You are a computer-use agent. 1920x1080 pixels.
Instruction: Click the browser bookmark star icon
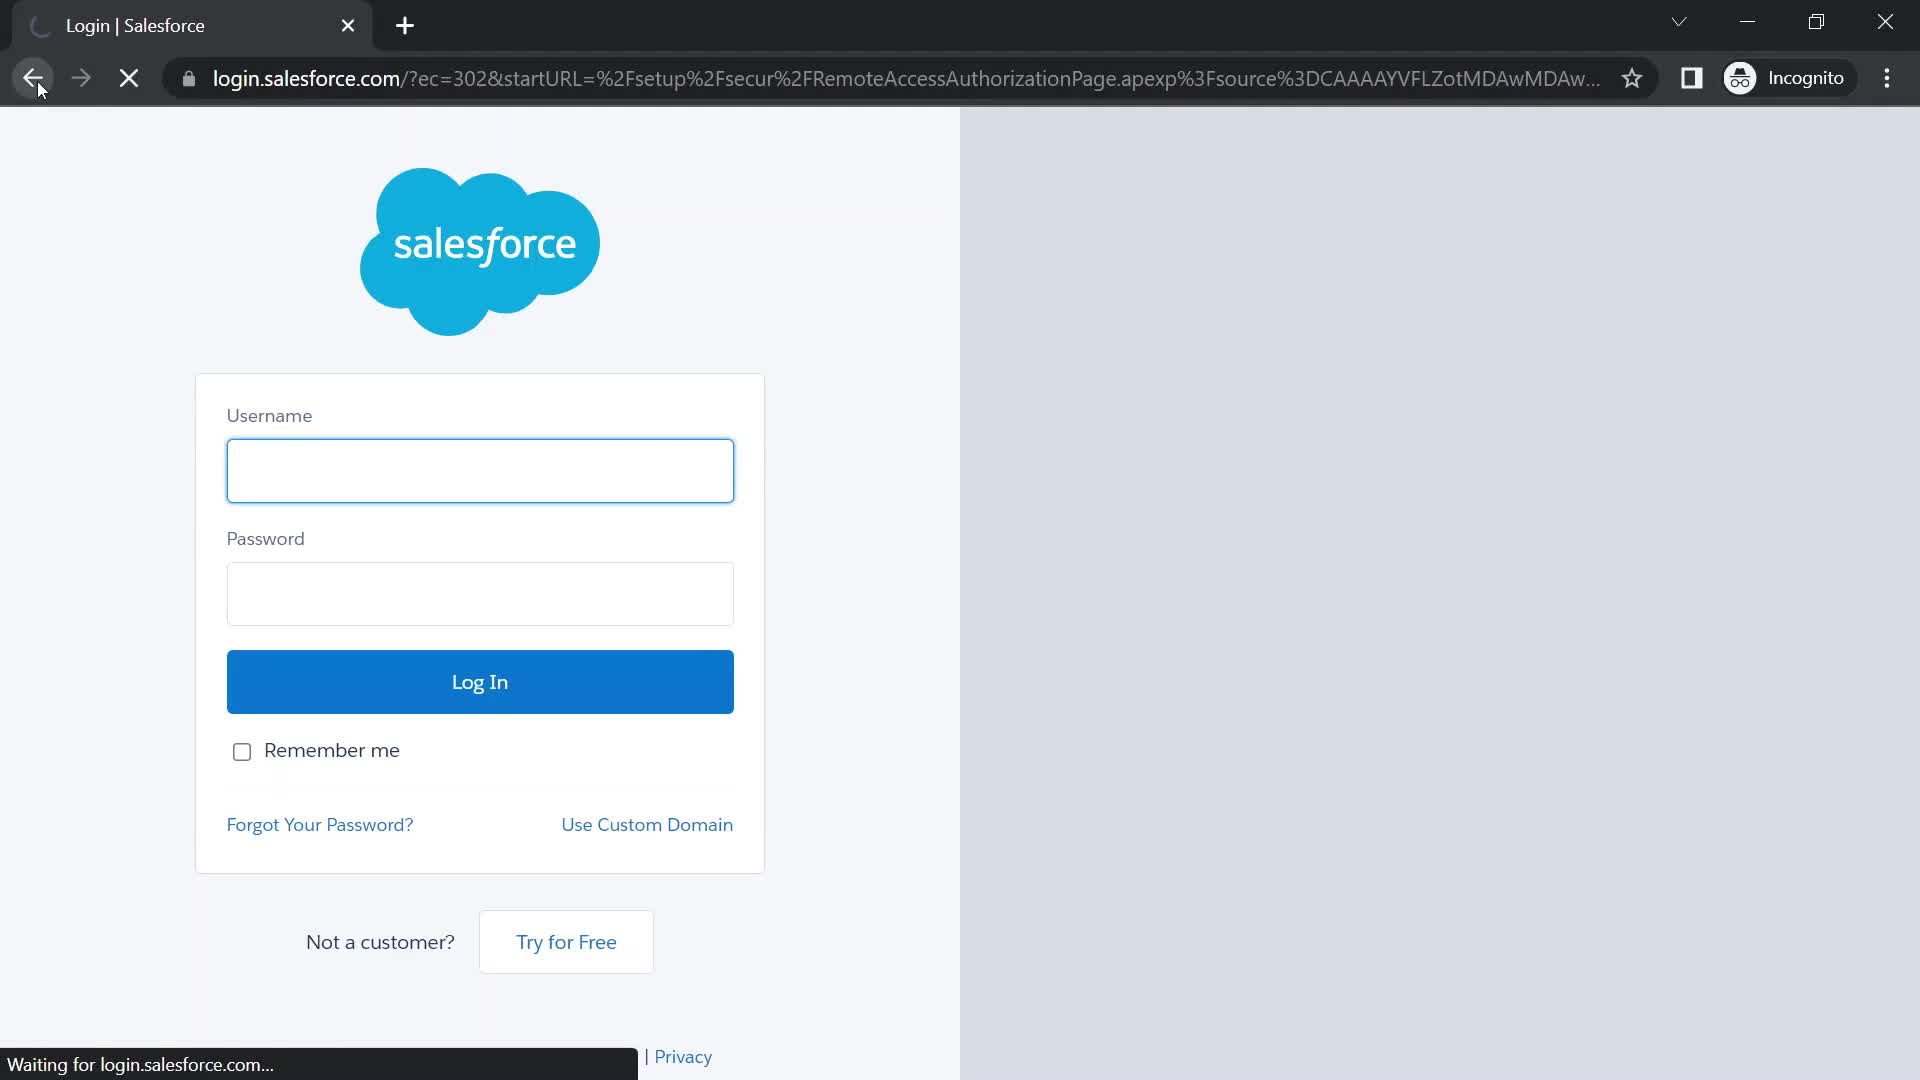coord(1633,78)
